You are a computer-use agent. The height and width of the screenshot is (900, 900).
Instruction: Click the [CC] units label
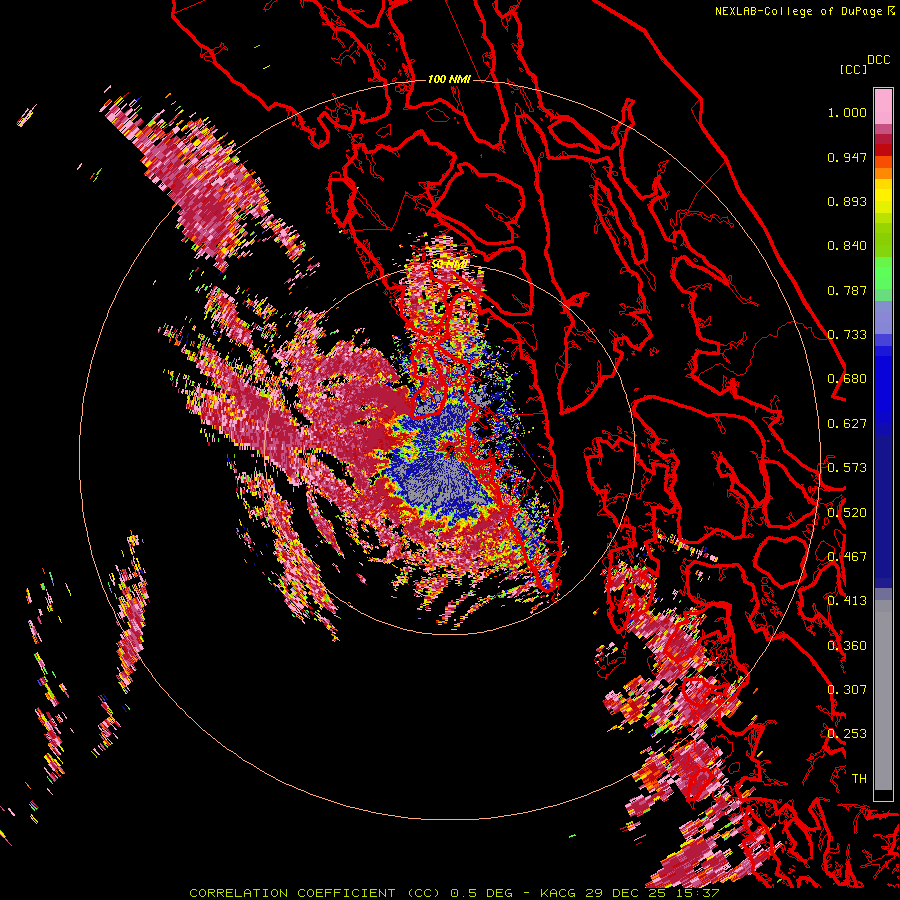point(853,69)
